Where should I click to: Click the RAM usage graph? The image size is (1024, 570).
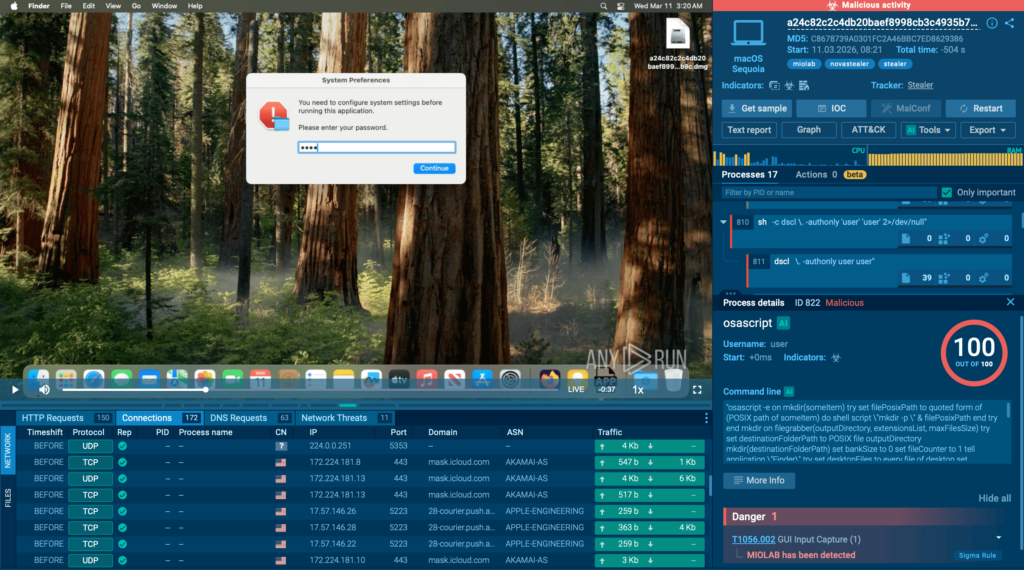pyautogui.click(x=945, y=157)
